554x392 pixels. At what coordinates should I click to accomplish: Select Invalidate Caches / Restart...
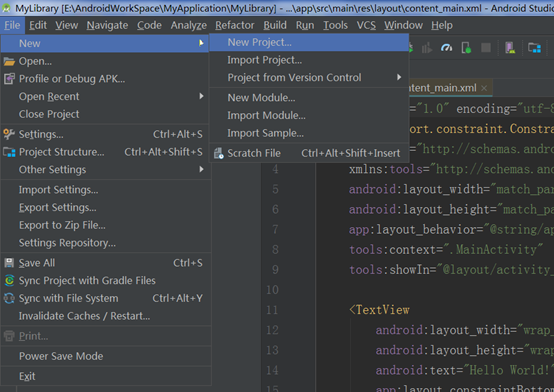click(x=105, y=316)
